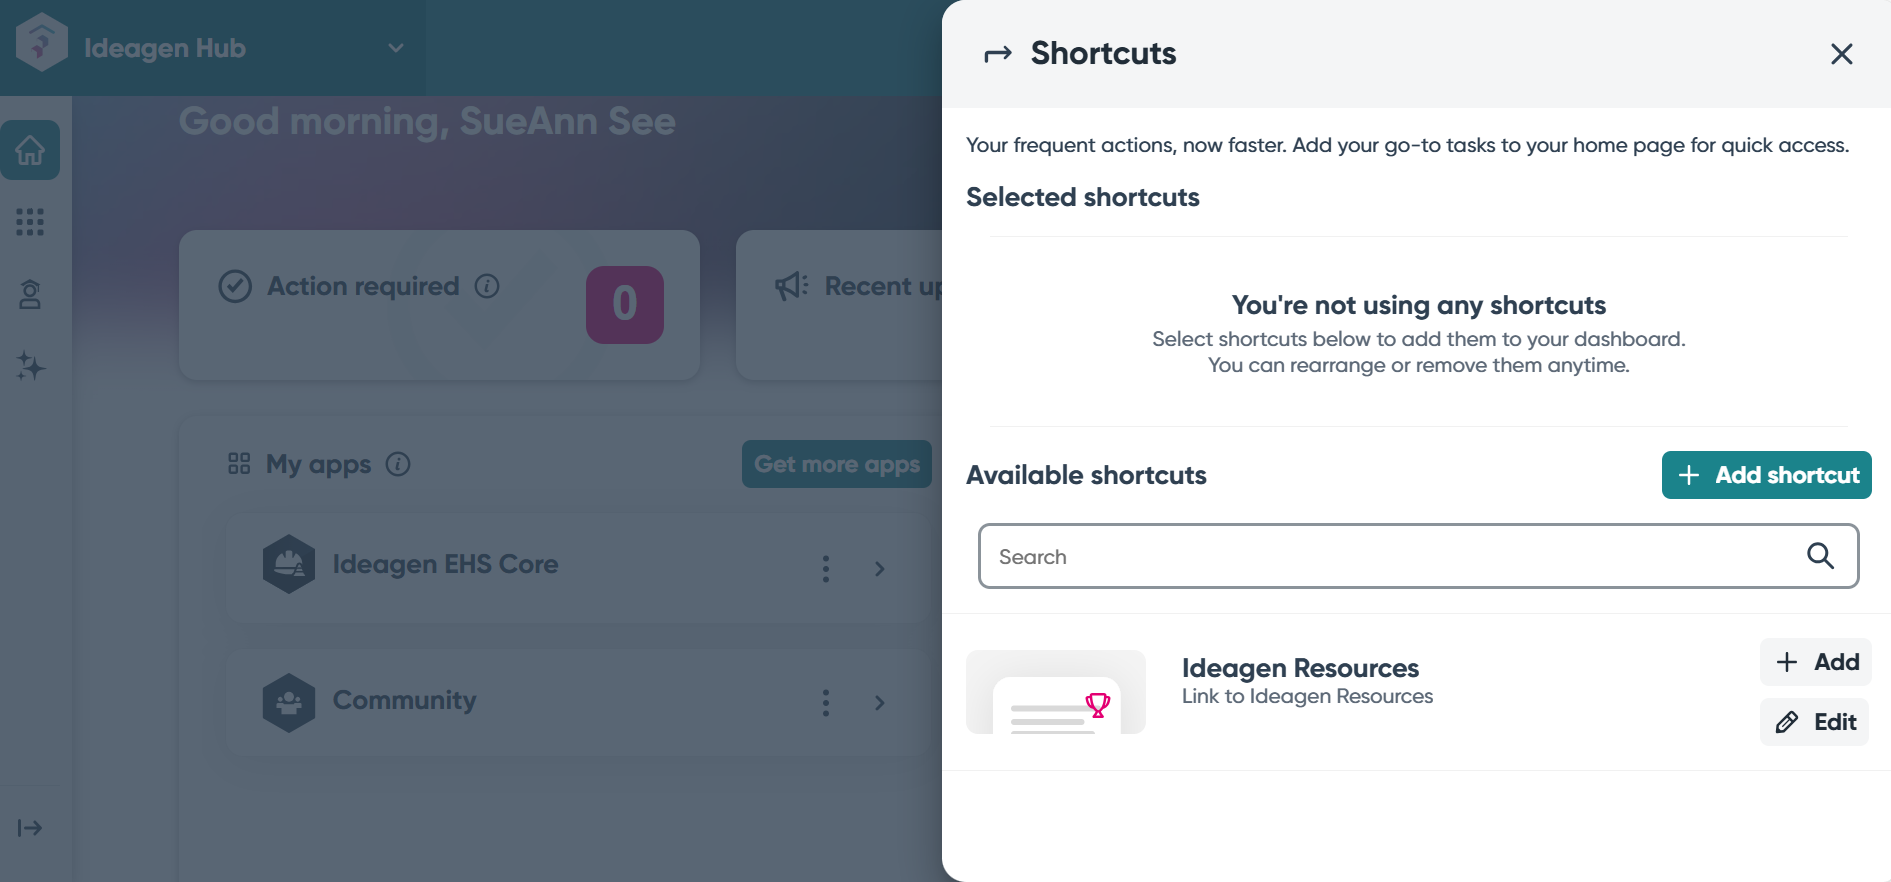
Task: Click the Action required info icon
Action: pyautogui.click(x=487, y=287)
